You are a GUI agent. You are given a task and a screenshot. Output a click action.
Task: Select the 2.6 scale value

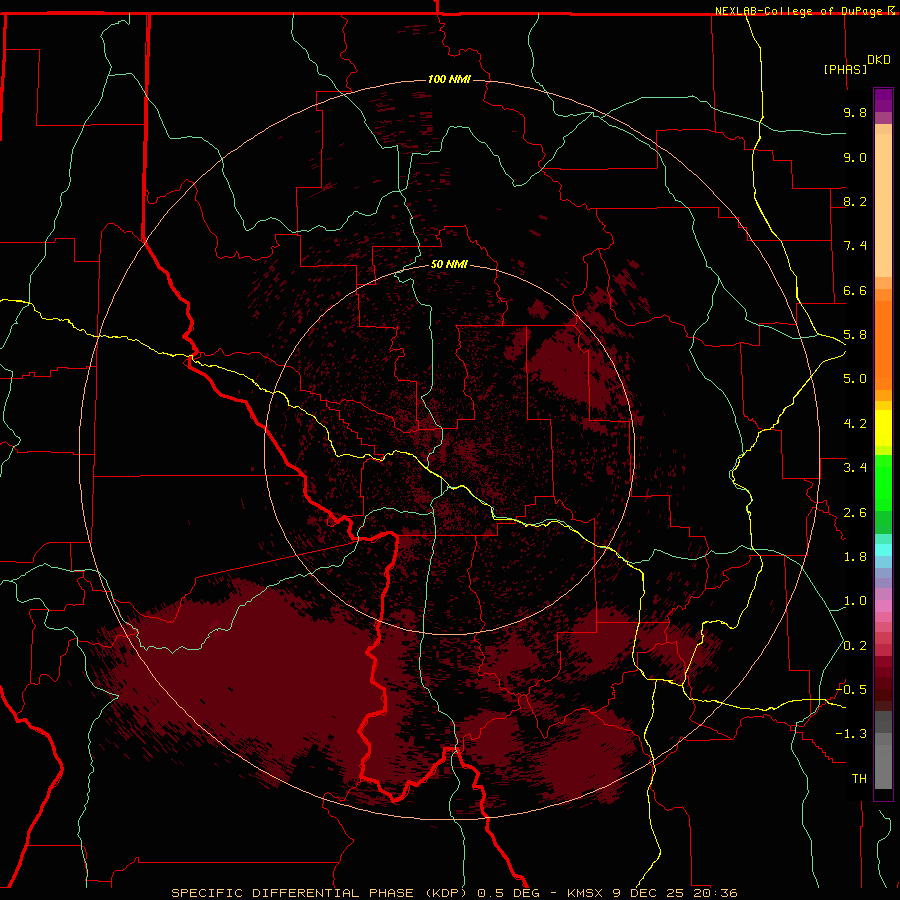(855, 512)
